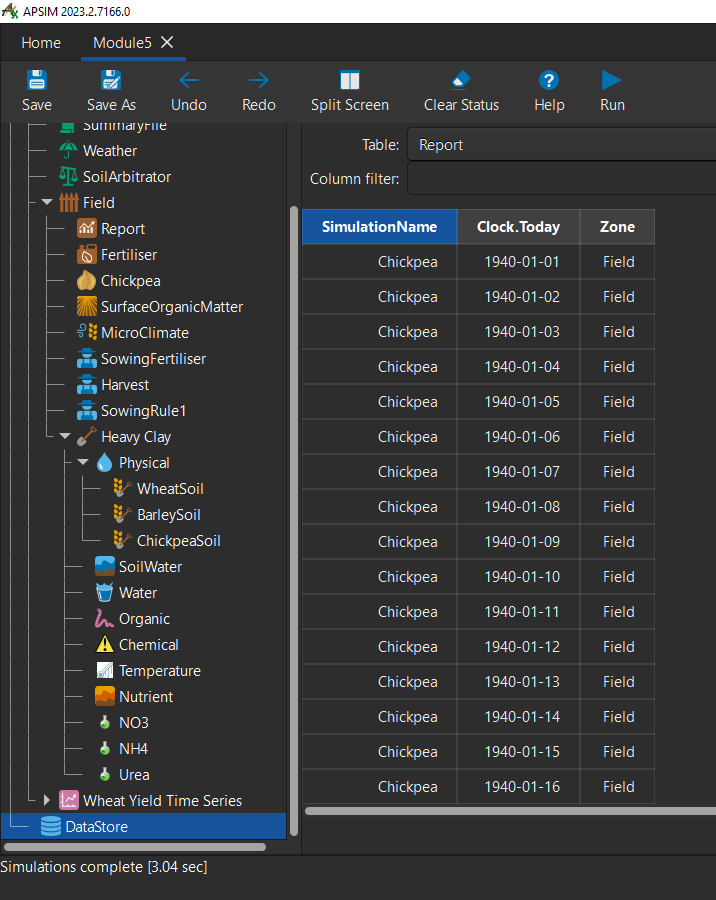Click the SowingRule1 manager icon
Screen dimensions: 716x900
87,410
